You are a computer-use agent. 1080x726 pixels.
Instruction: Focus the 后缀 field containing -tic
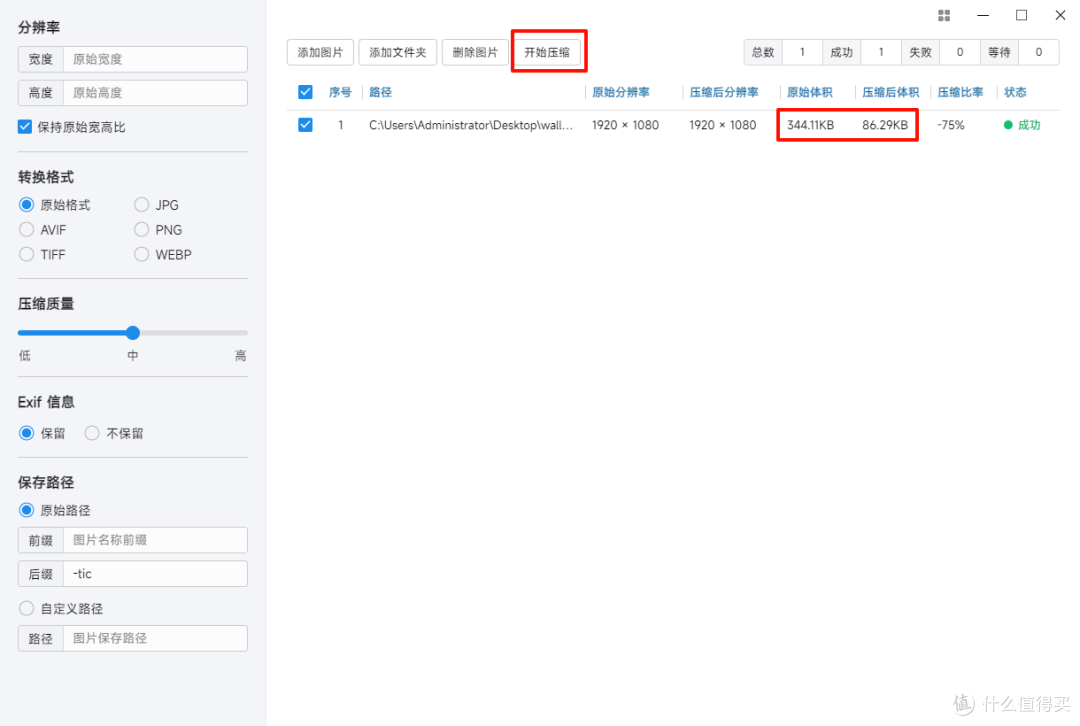(x=155, y=574)
